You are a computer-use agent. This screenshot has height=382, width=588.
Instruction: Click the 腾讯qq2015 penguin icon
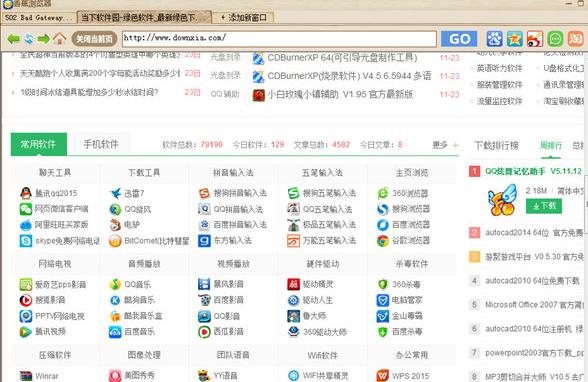pyautogui.click(x=26, y=193)
